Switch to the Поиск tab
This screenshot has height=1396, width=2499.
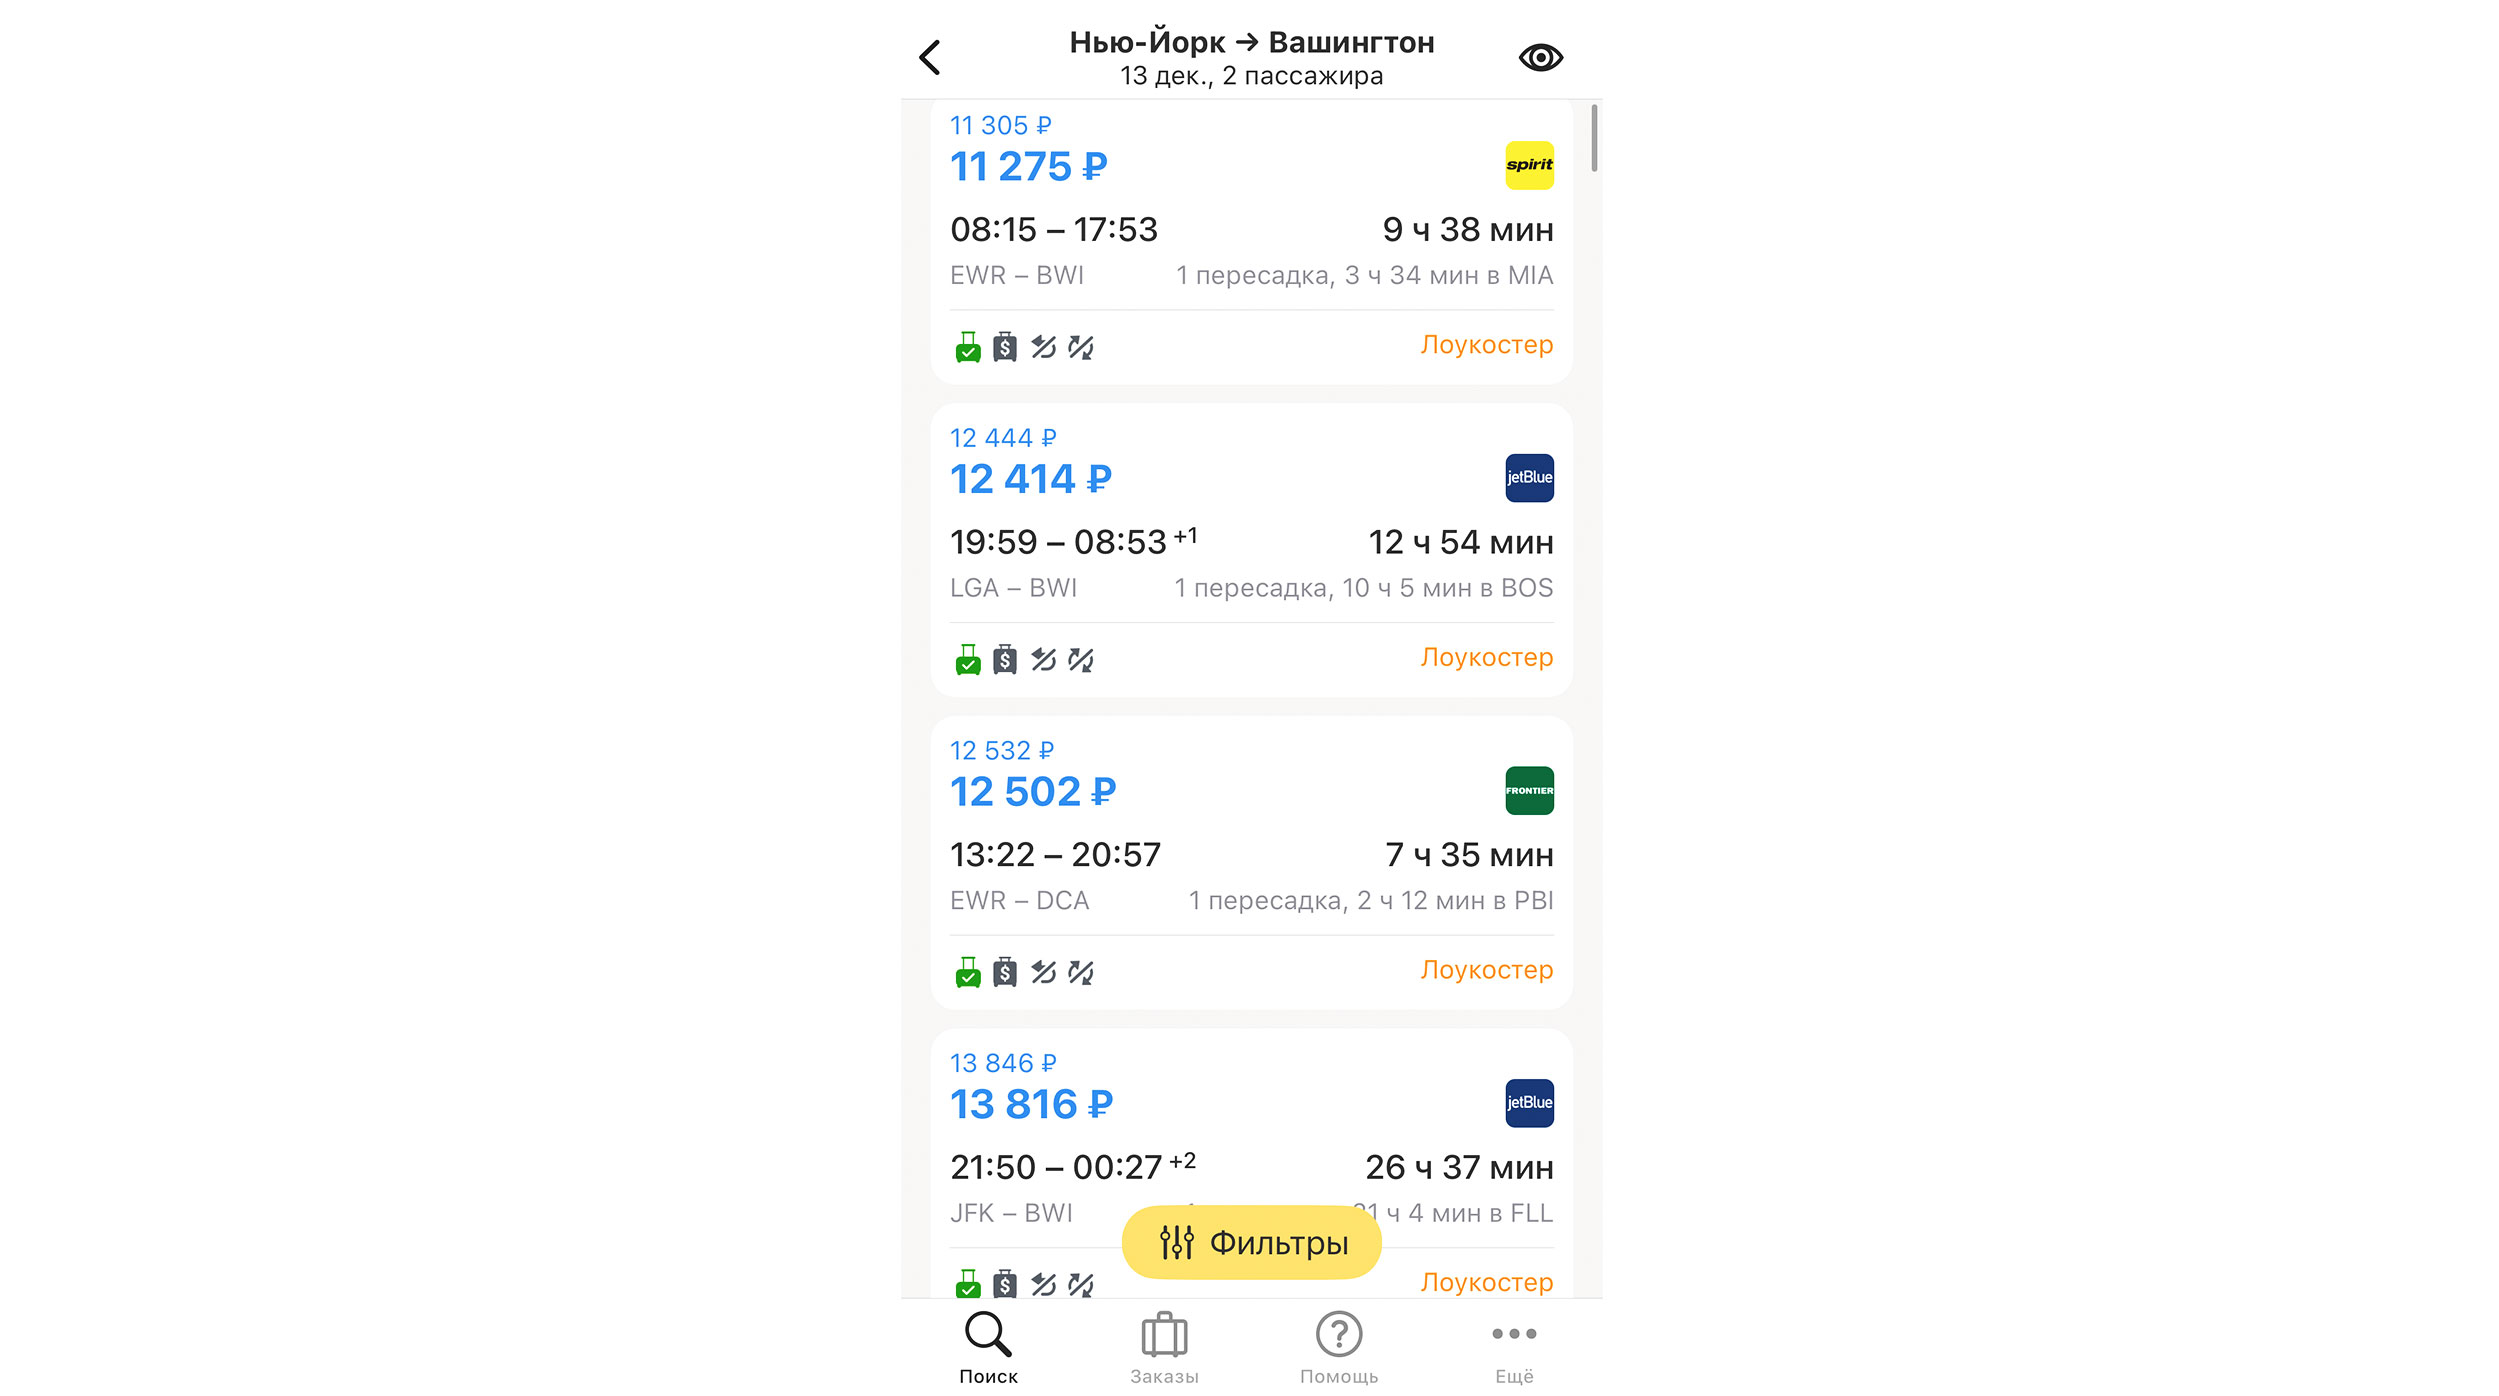pos(988,1347)
